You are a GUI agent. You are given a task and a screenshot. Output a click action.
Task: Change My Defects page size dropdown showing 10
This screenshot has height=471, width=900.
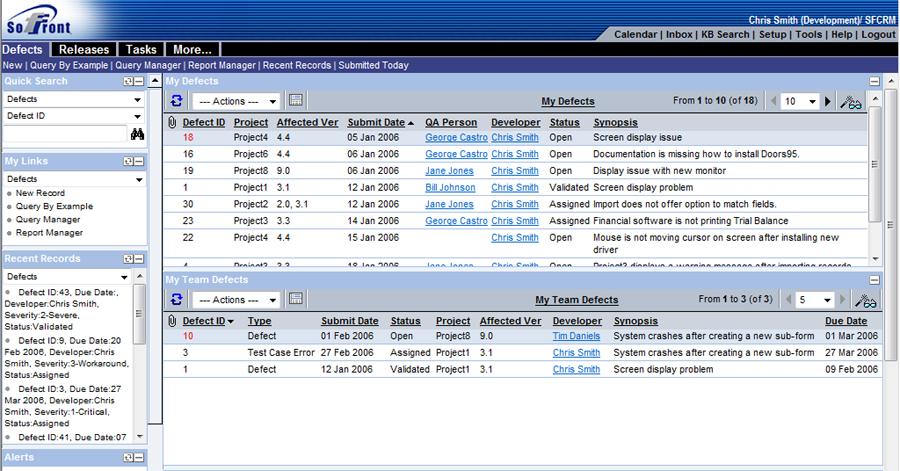pyautogui.click(x=800, y=102)
